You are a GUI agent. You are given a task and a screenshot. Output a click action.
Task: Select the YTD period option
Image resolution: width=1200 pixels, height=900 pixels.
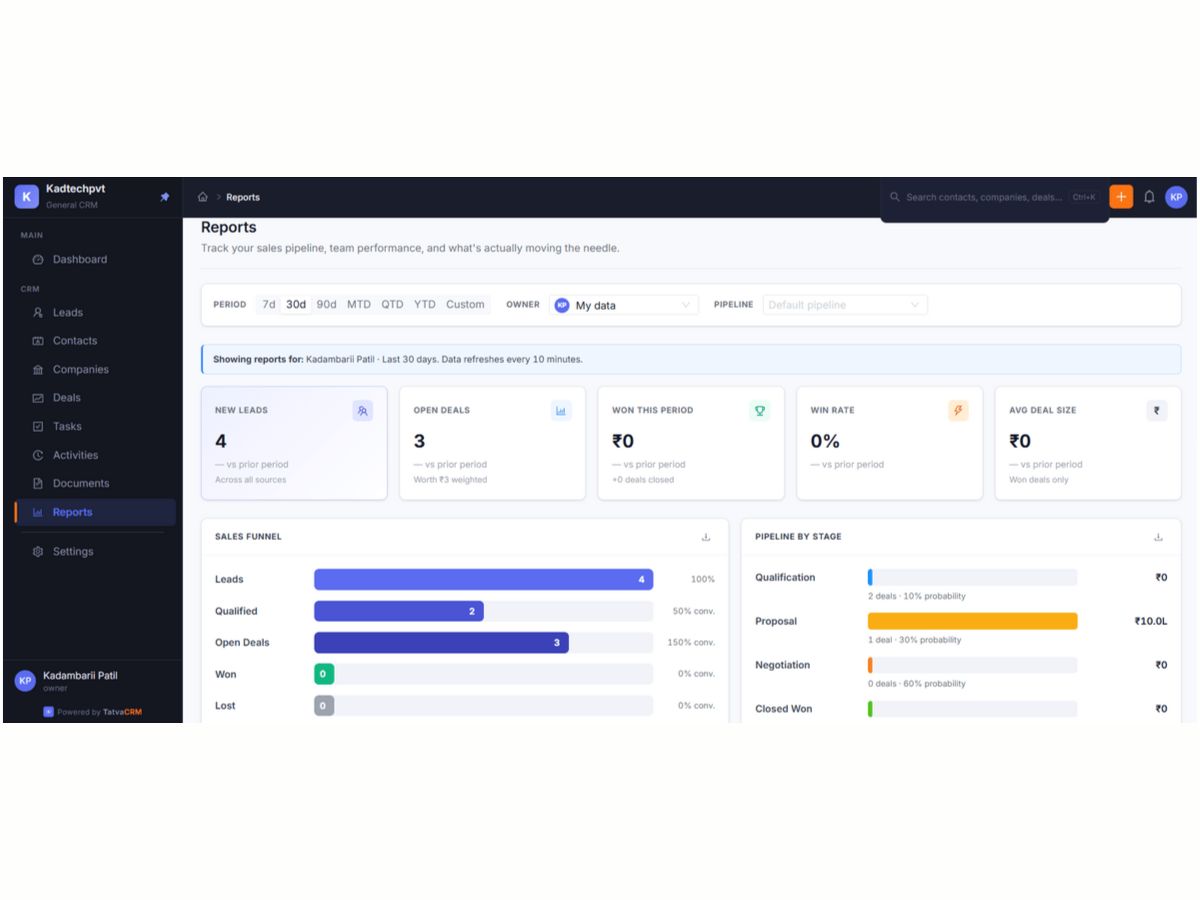click(425, 305)
